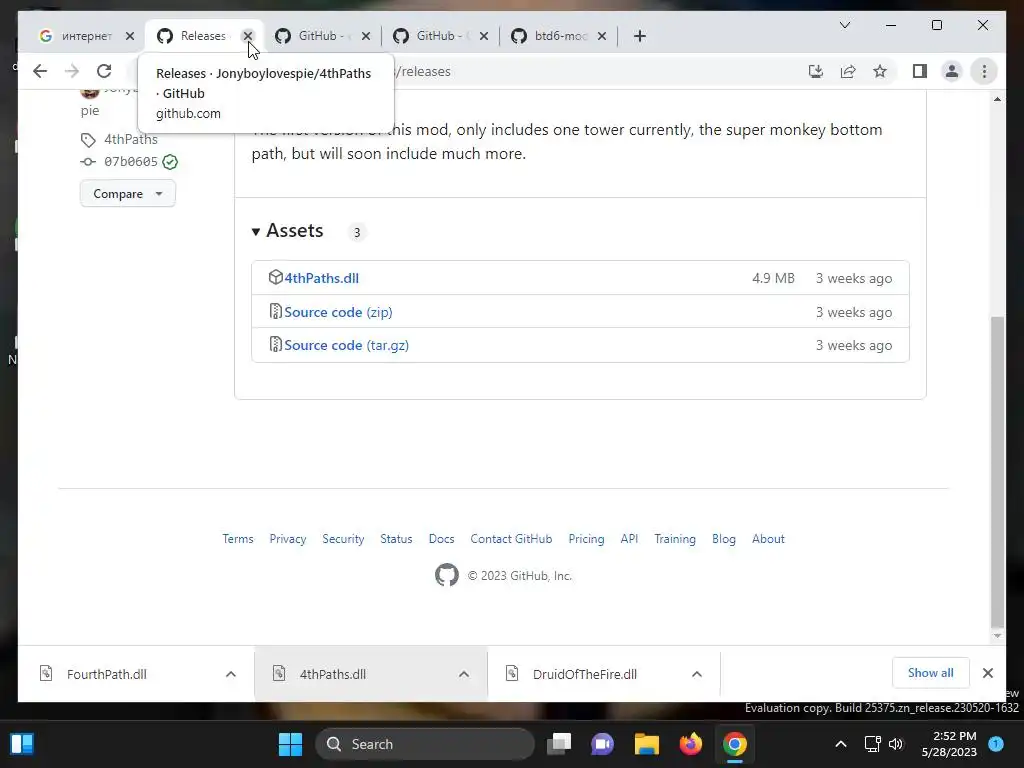Share this page via share icon
This screenshot has width=1024, height=768.
(848, 71)
